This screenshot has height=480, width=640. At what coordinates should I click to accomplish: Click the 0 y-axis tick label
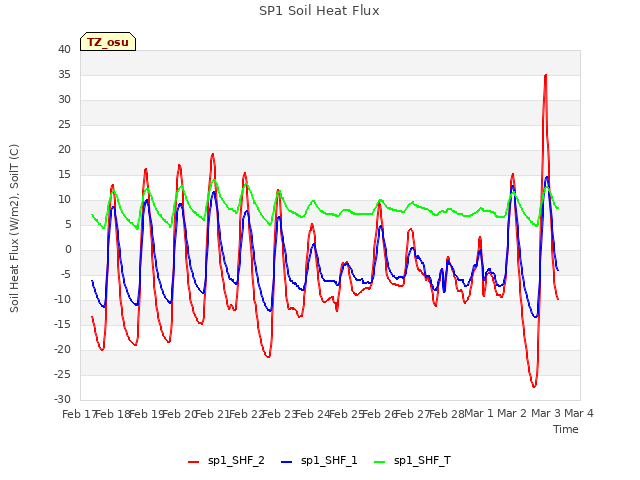68,249
